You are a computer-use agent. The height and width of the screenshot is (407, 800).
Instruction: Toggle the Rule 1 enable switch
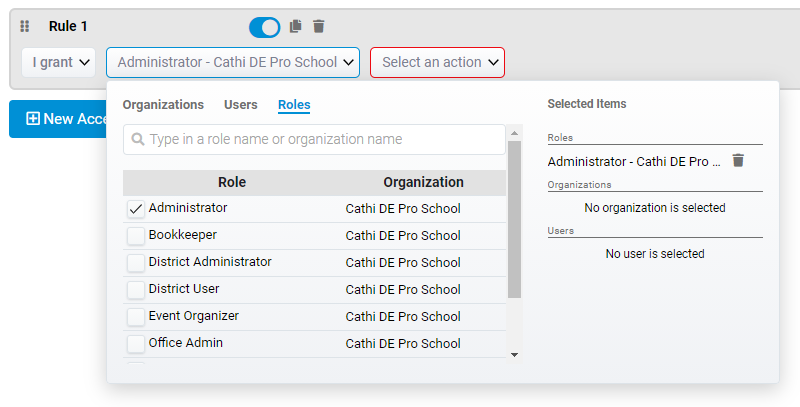(264, 27)
